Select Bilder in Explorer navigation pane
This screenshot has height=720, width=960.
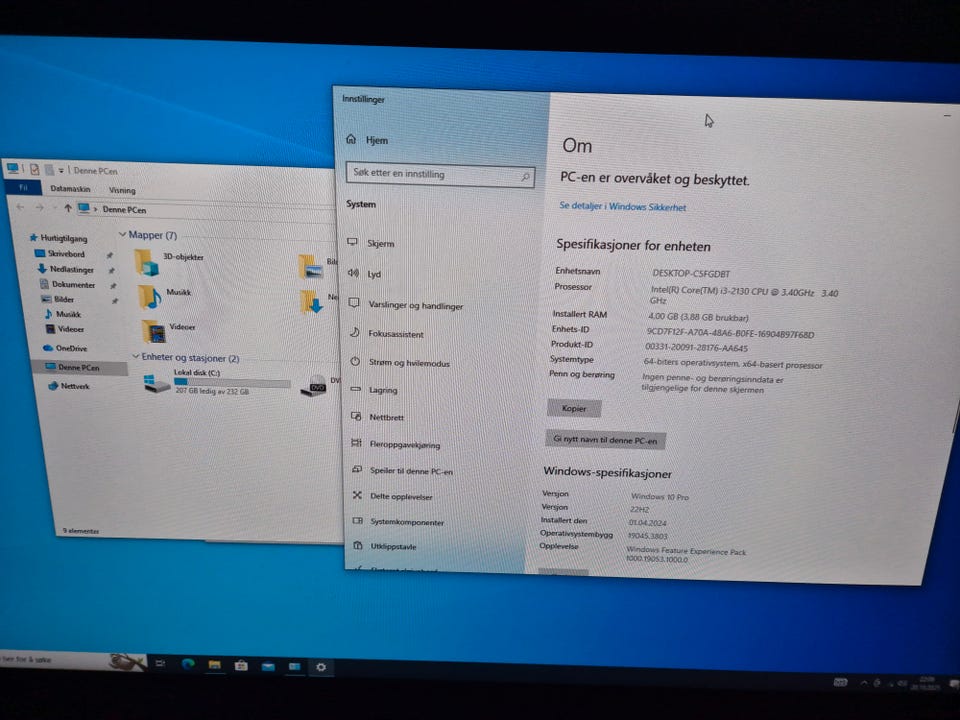(x=58, y=299)
